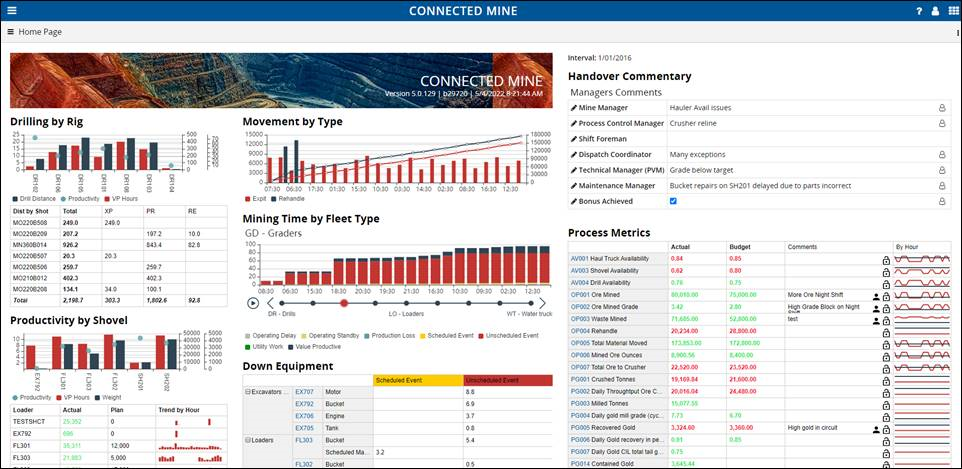Click the red marker on fleet type timeline
The width and height of the screenshot is (962, 469).
[344, 302]
